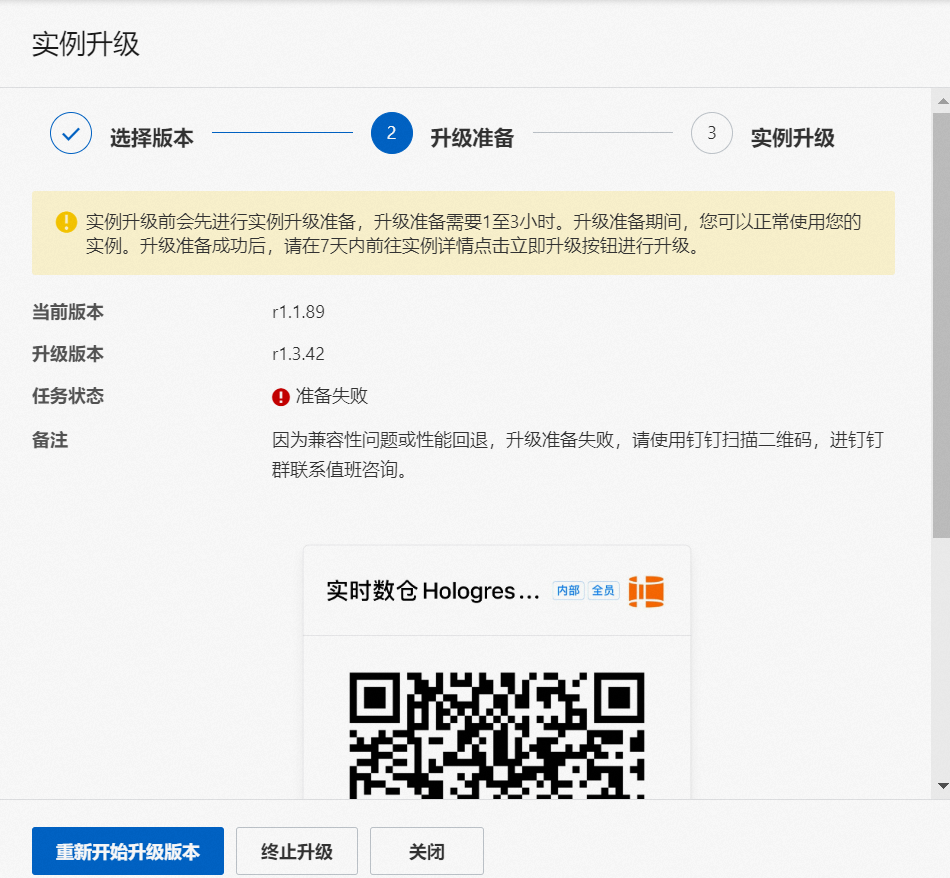
Task: Click the scrollbar down arrow
Action: 943,786
